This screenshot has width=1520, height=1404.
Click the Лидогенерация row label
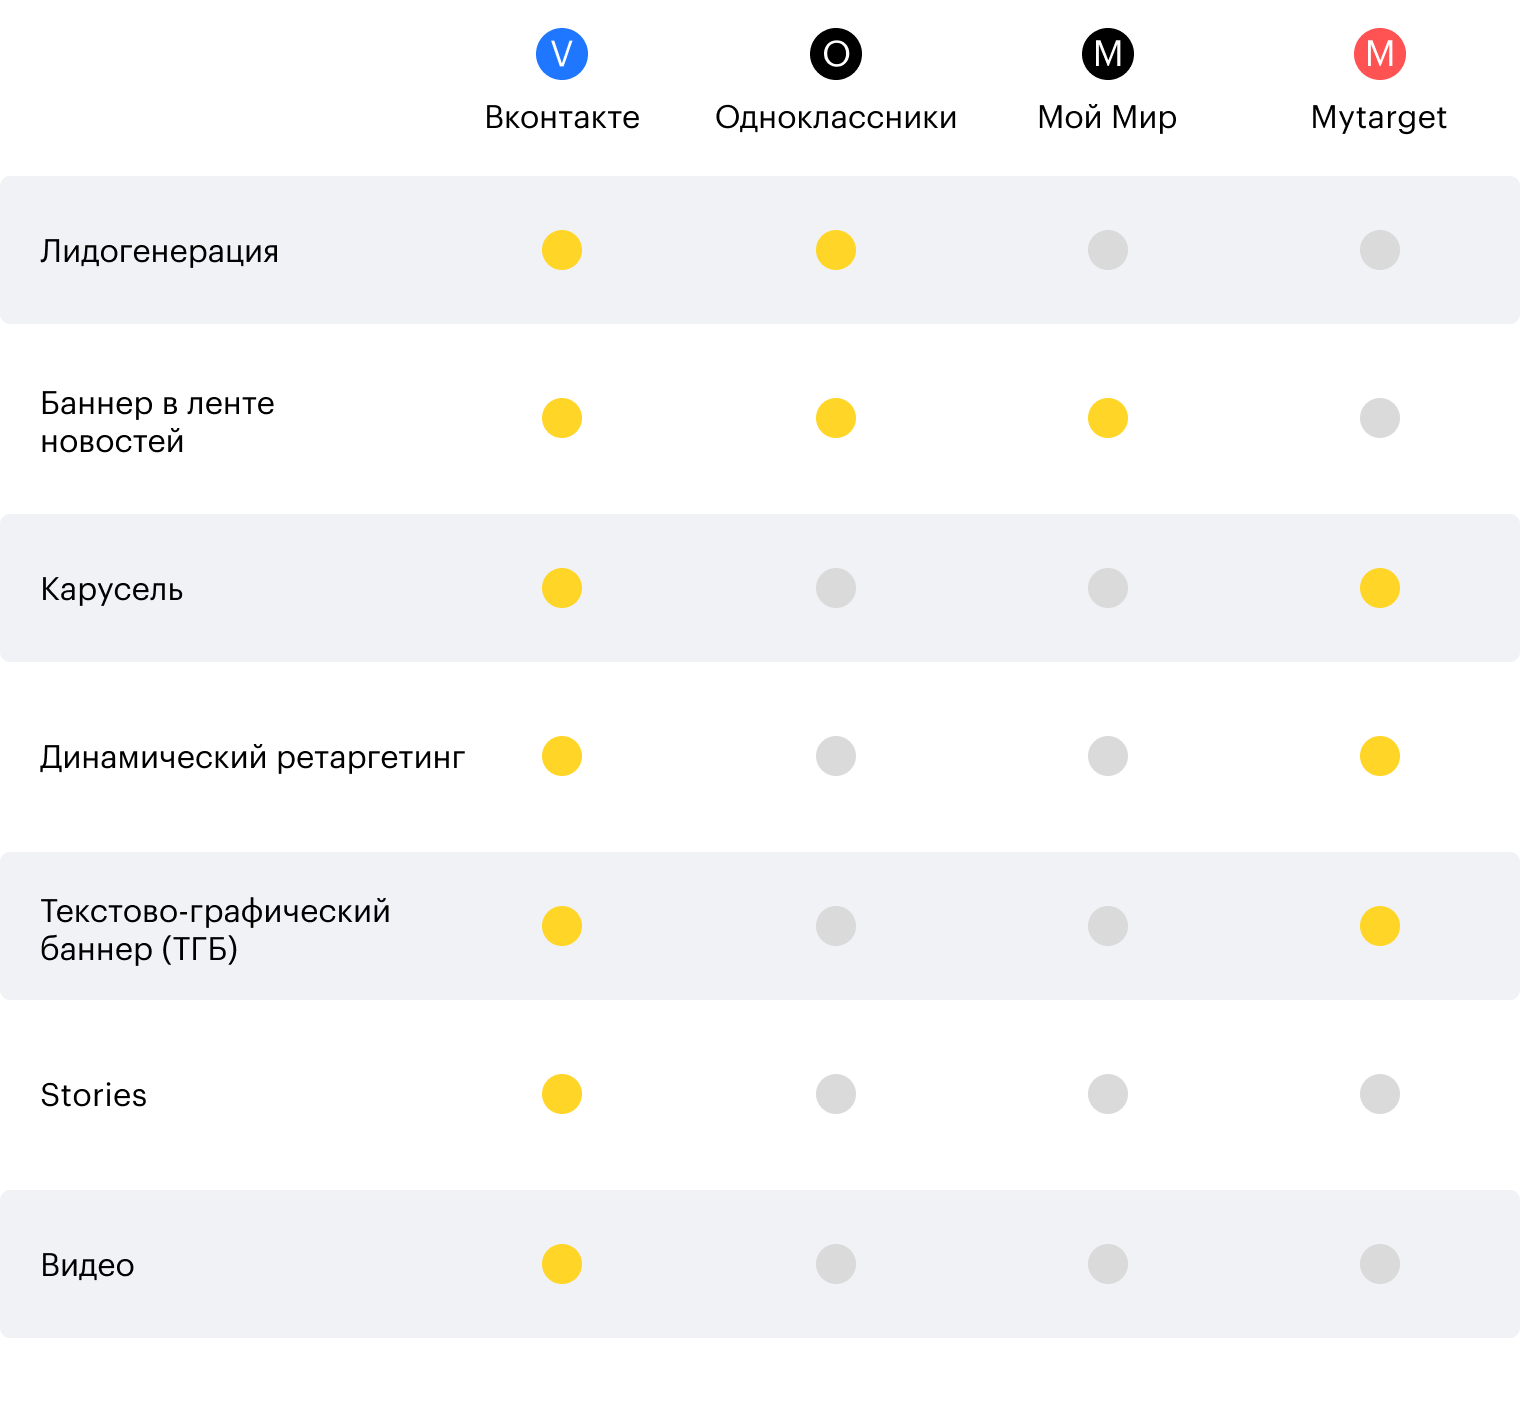pos(159,251)
